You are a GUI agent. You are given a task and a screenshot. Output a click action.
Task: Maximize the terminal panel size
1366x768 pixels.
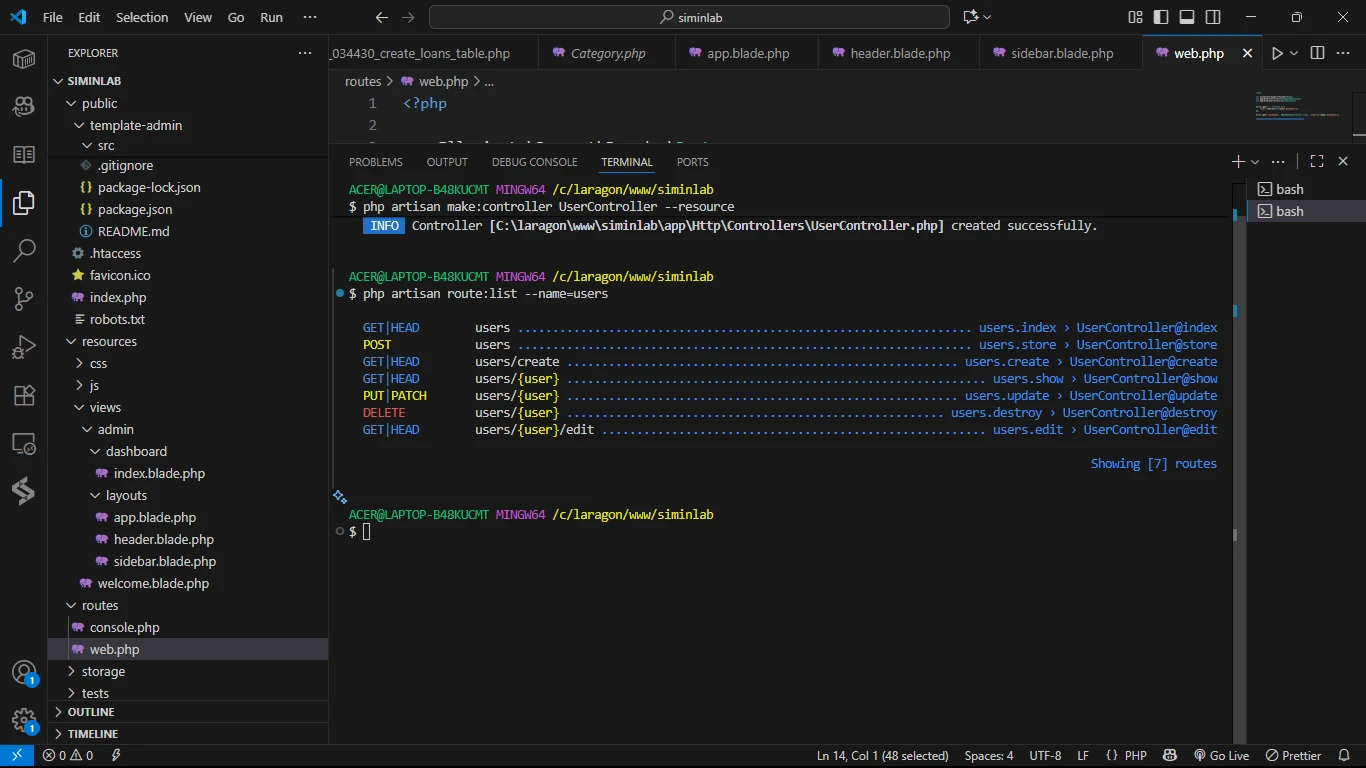coord(1317,161)
